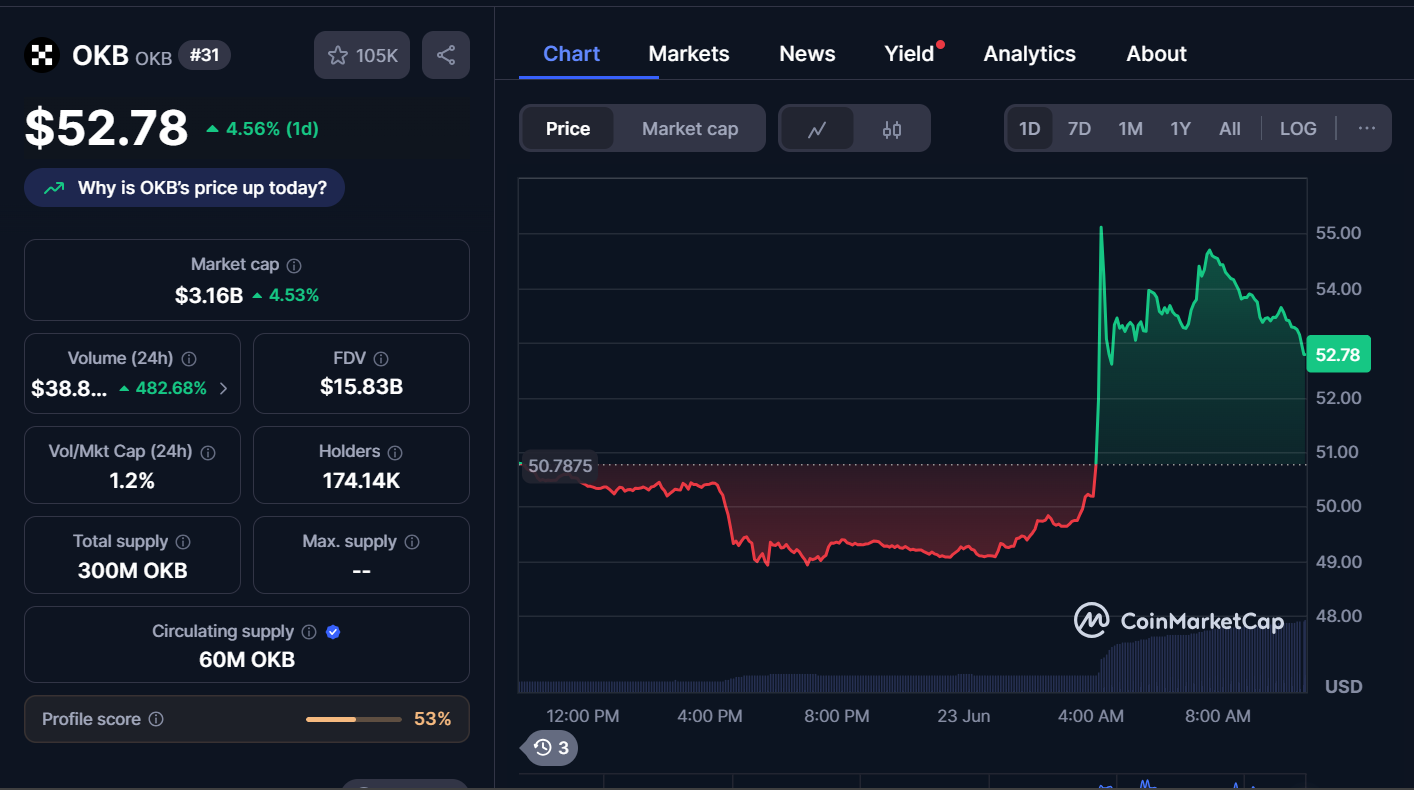The width and height of the screenshot is (1414, 790).
Task: Click the verified badge on Circulating supply
Action: pyautogui.click(x=333, y=632)
